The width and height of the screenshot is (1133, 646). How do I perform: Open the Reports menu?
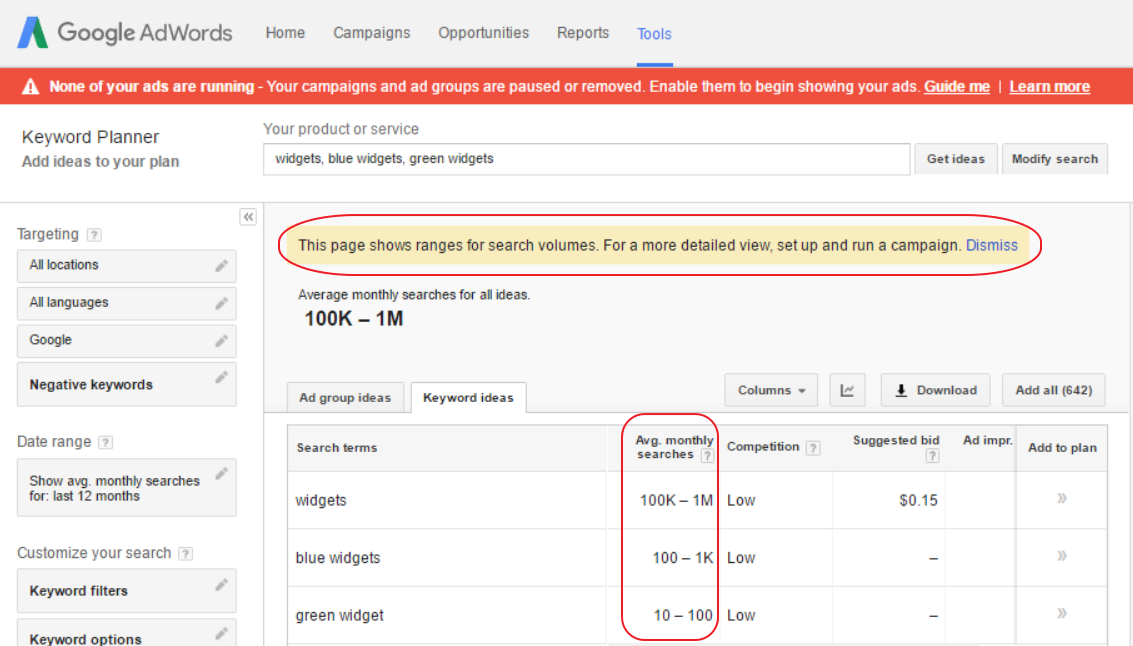[x=583, y=33]
